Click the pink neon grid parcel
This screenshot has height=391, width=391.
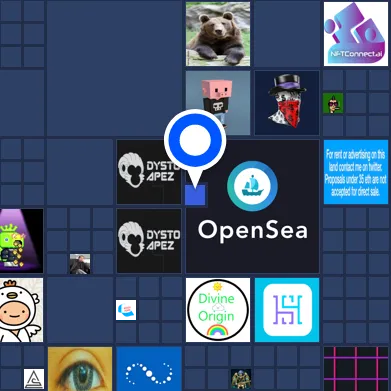[x=356, y=369]
